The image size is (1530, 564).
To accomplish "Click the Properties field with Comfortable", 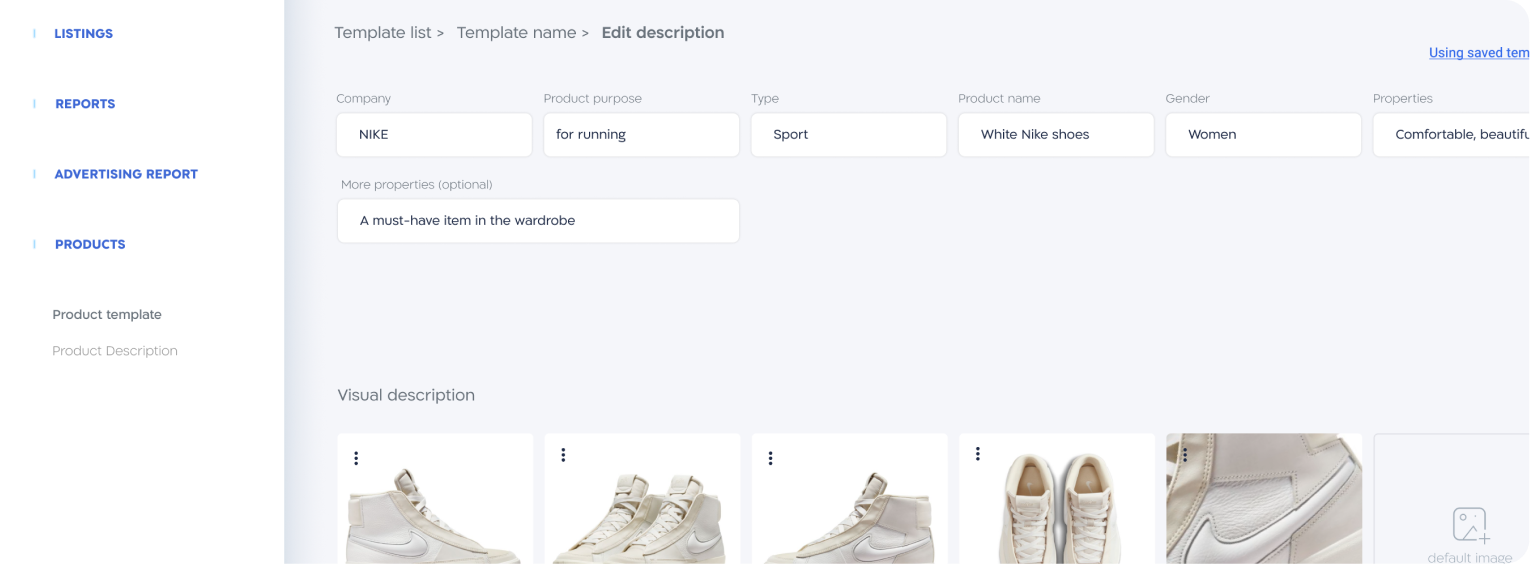I will 1451,134.
